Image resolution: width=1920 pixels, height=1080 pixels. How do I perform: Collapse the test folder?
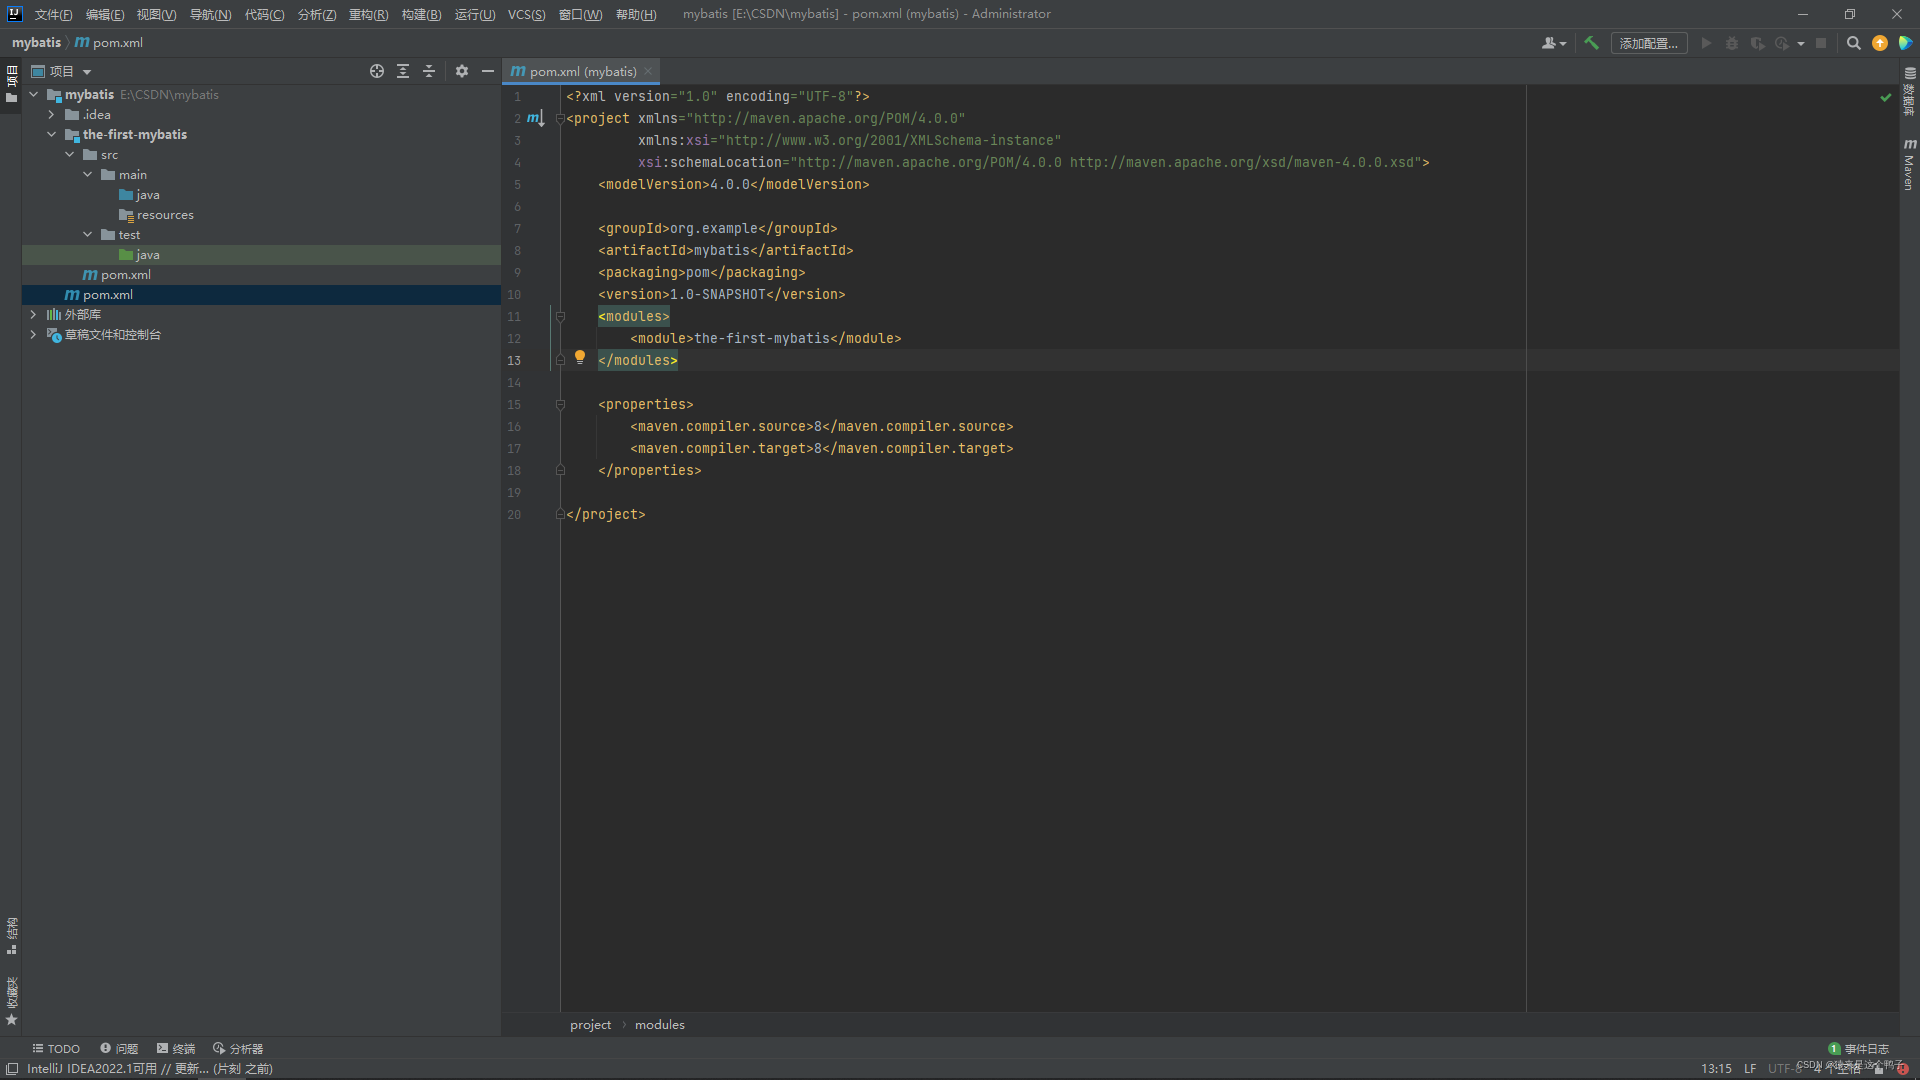(88, 235)
